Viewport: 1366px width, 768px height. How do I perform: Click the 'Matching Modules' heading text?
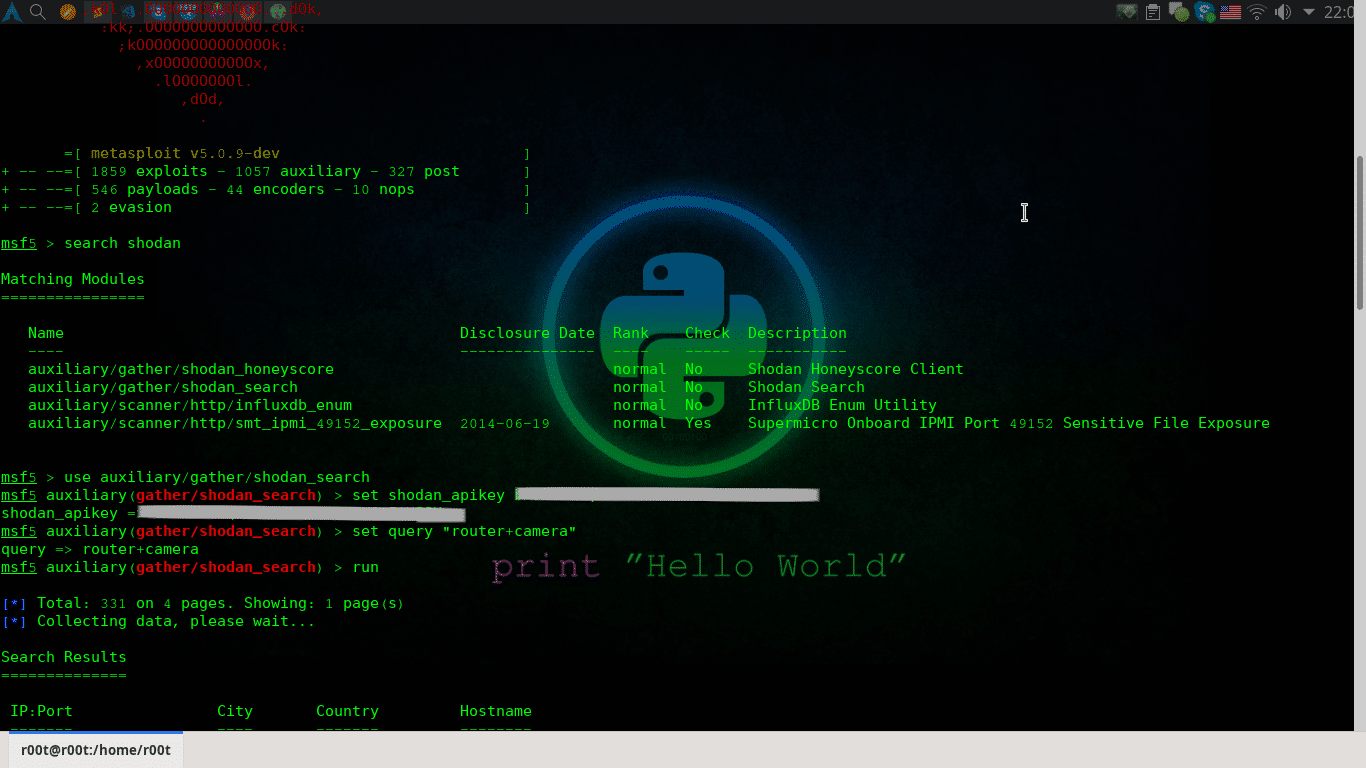[x=72, y=279]
